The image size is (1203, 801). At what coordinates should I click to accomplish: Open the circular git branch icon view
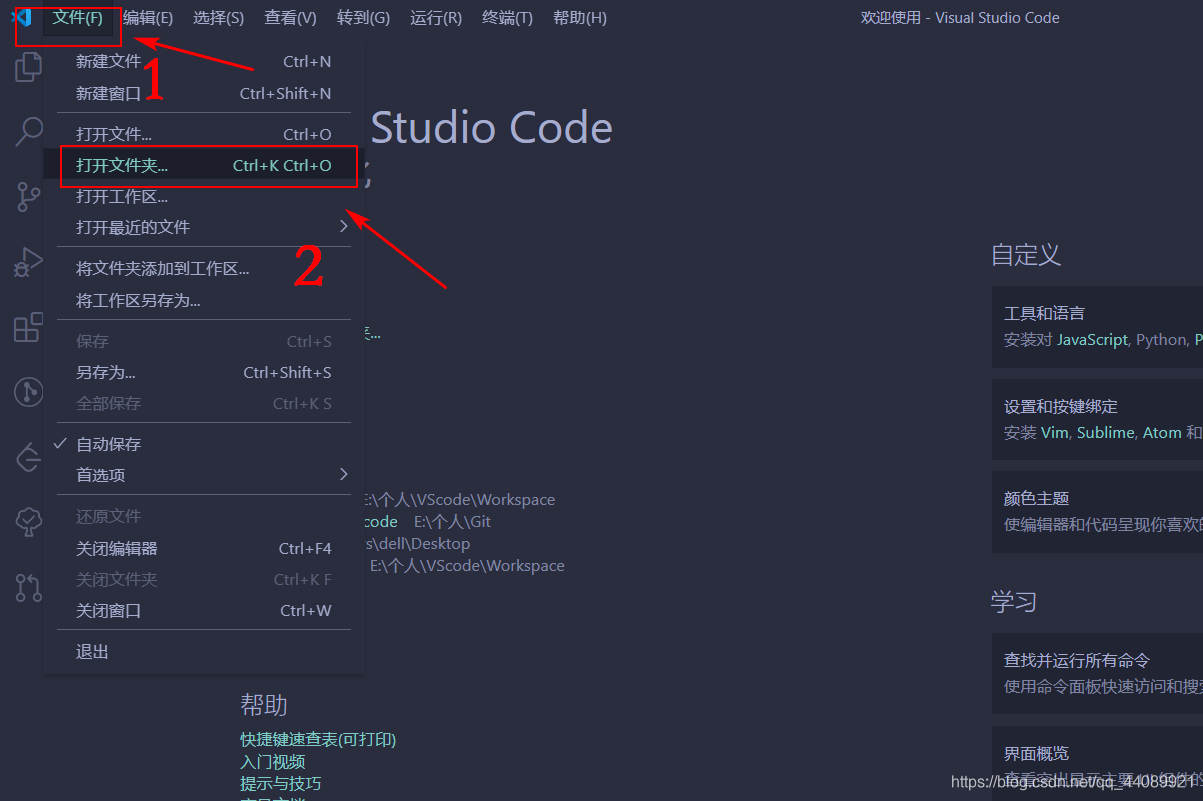point(28,392)
